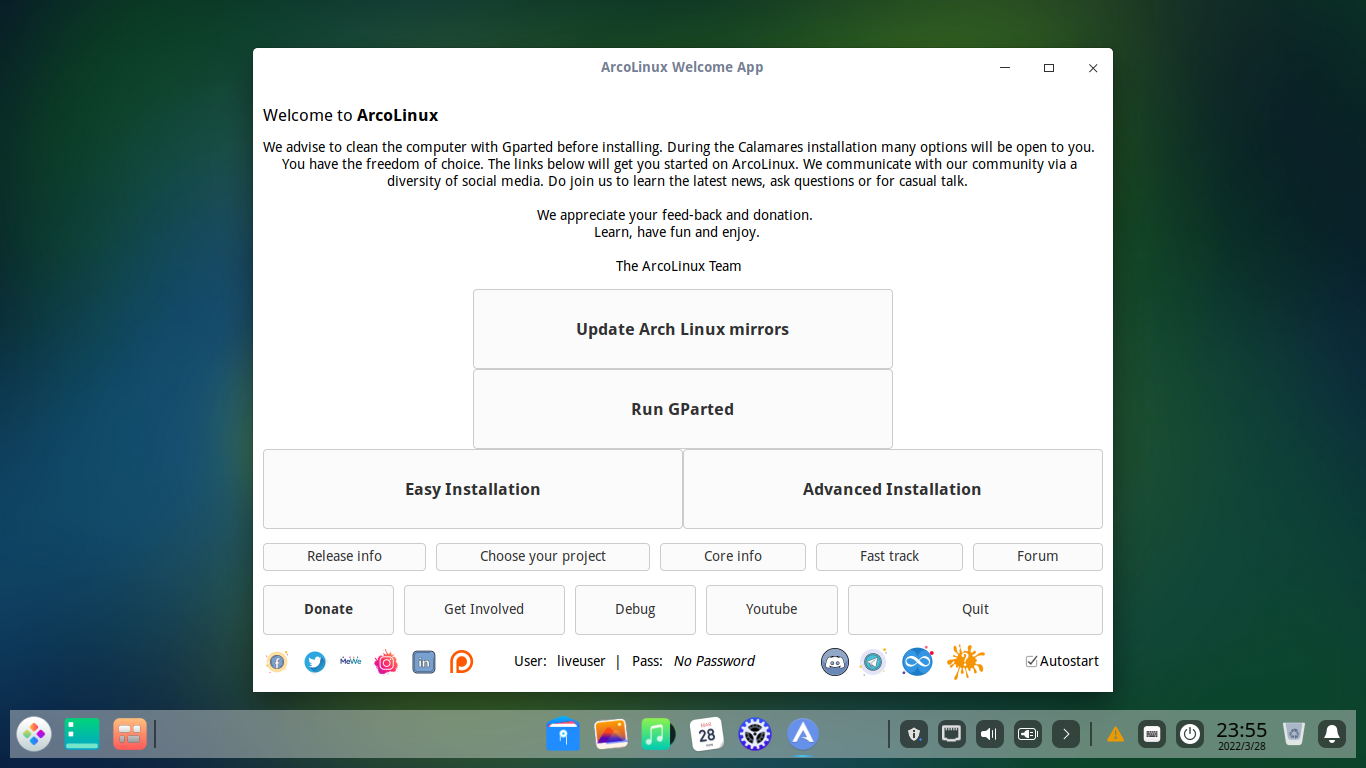1366x768 pixels.
Task: Open the image viewer dock icon
Action: click(x=611, y=734)
